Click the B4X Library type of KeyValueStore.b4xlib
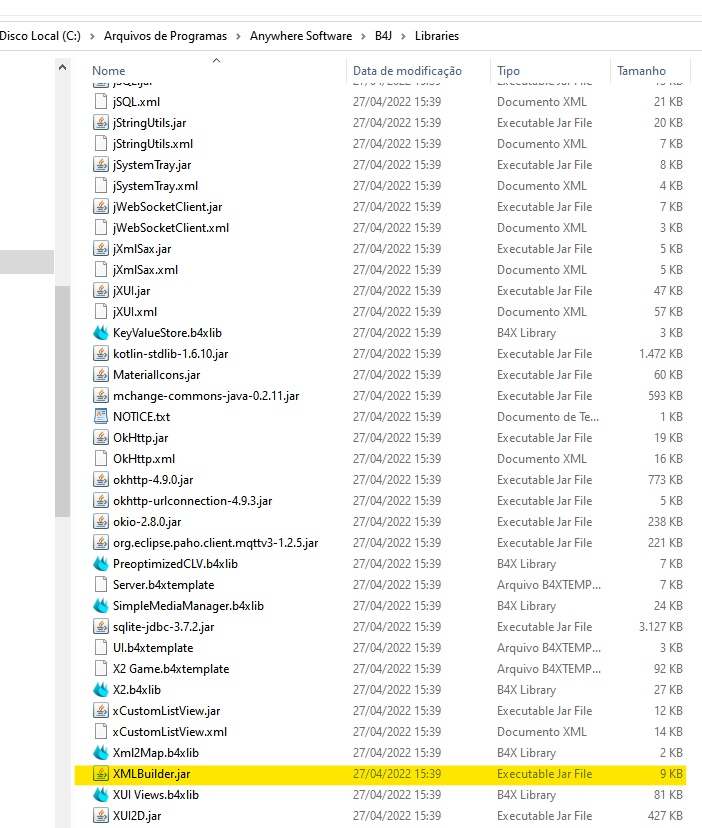Viewport: 702px width, 828px height. pyautogui.click(x=526, y=333)
